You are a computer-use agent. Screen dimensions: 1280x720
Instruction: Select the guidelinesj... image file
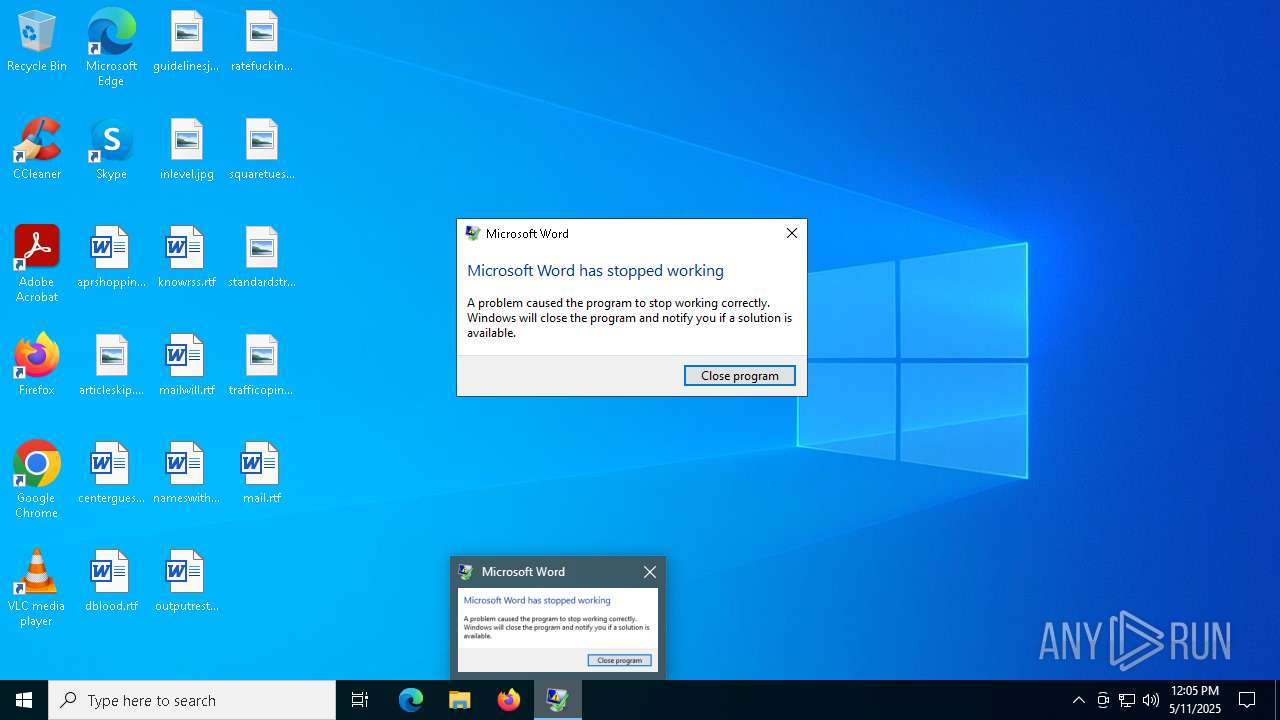[x=186, y=41]
